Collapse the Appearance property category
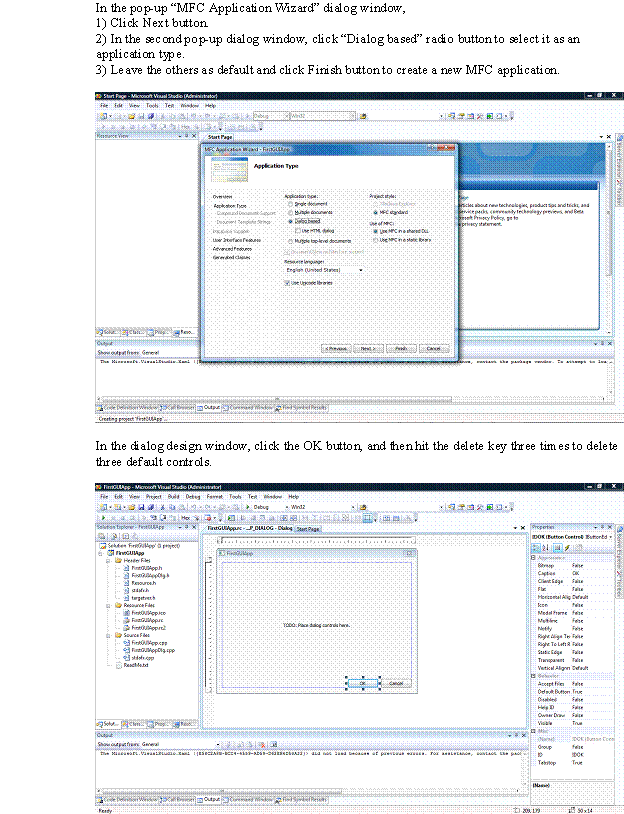The image size is (624, 814). click(533, 558)
